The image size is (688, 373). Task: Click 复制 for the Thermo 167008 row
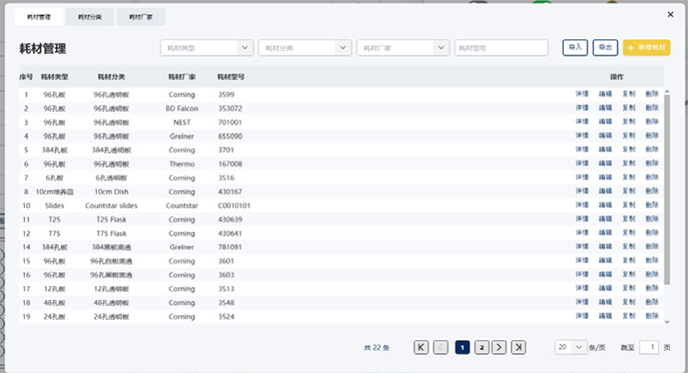(x=629, y=163)
